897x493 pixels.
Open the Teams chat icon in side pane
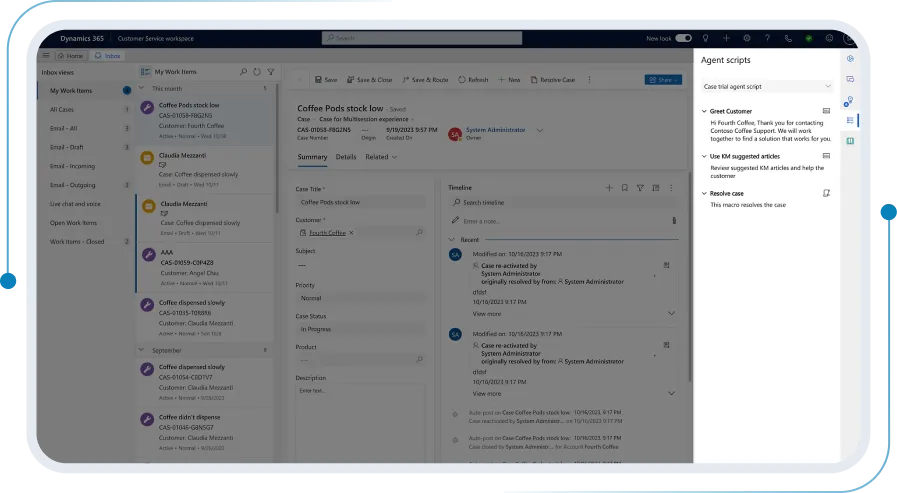point(850,79)
